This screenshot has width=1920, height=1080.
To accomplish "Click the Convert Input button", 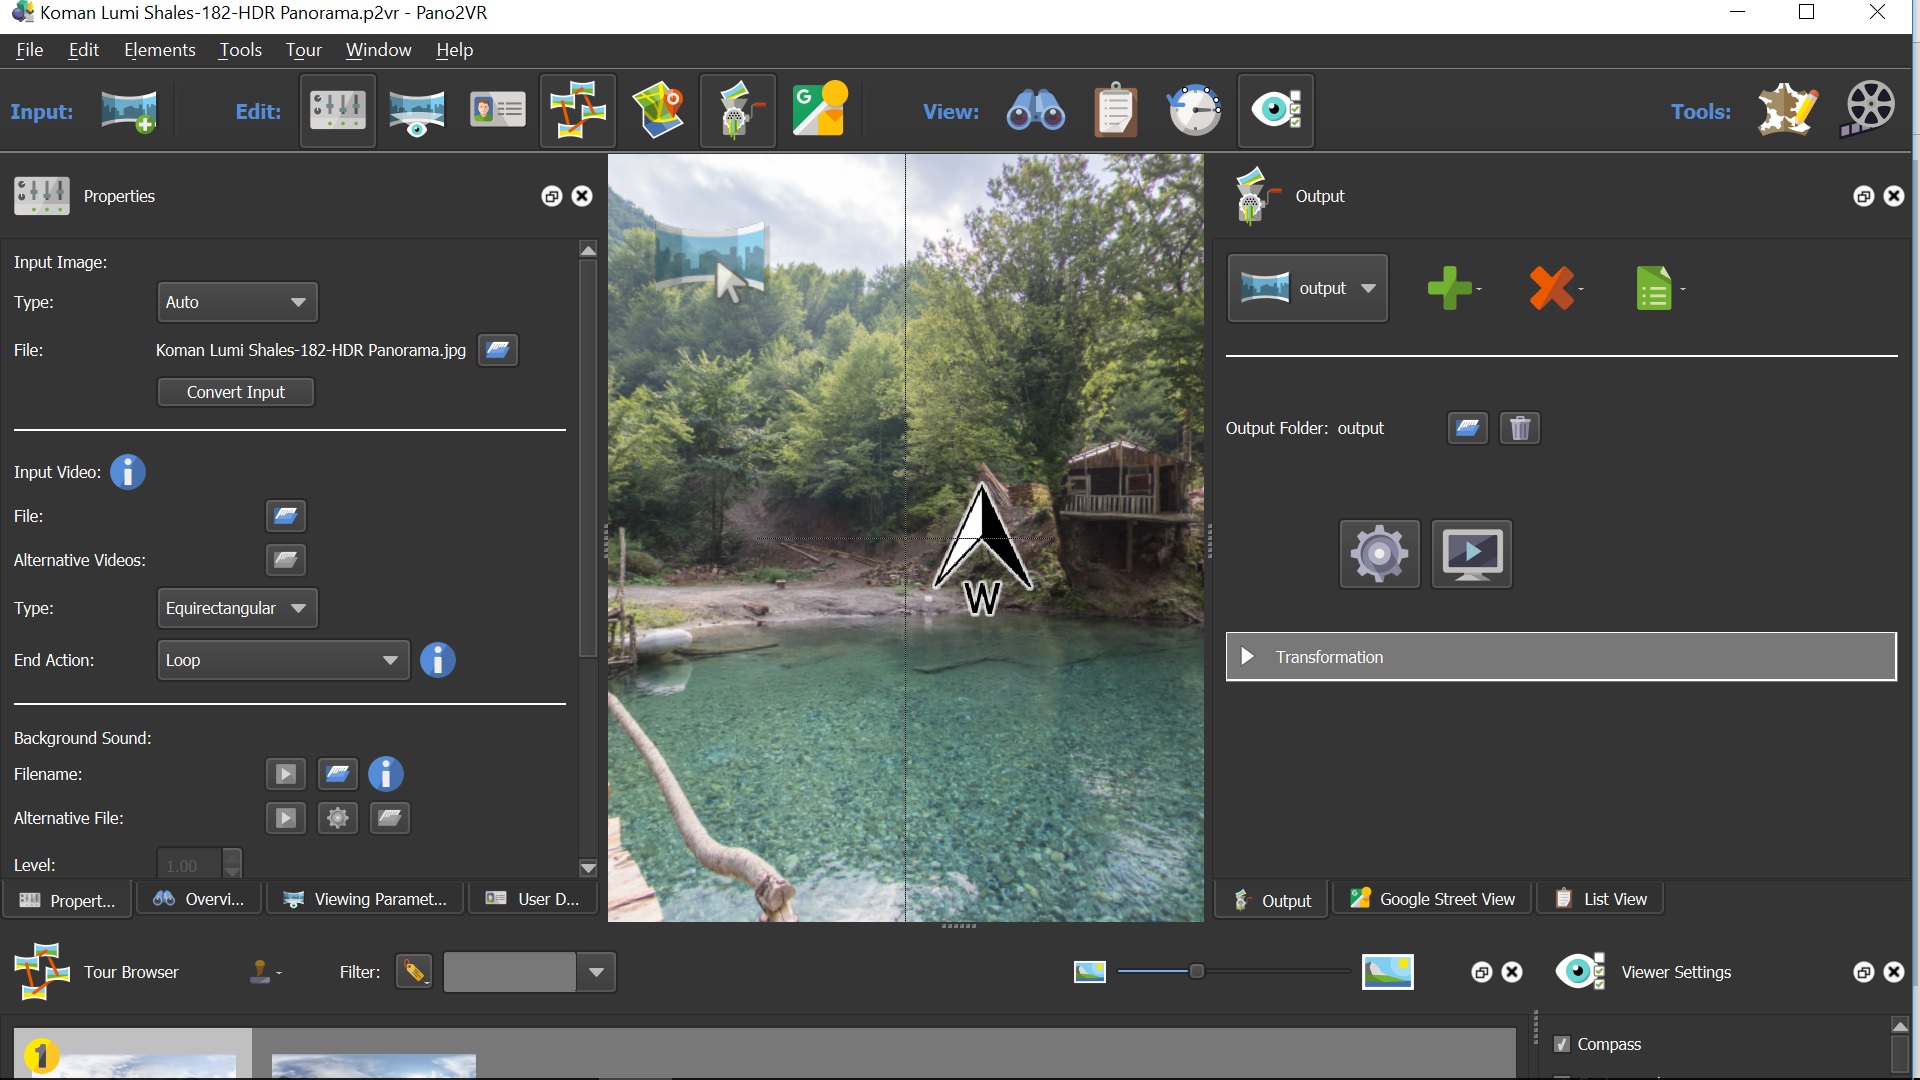I will point(235,392).
